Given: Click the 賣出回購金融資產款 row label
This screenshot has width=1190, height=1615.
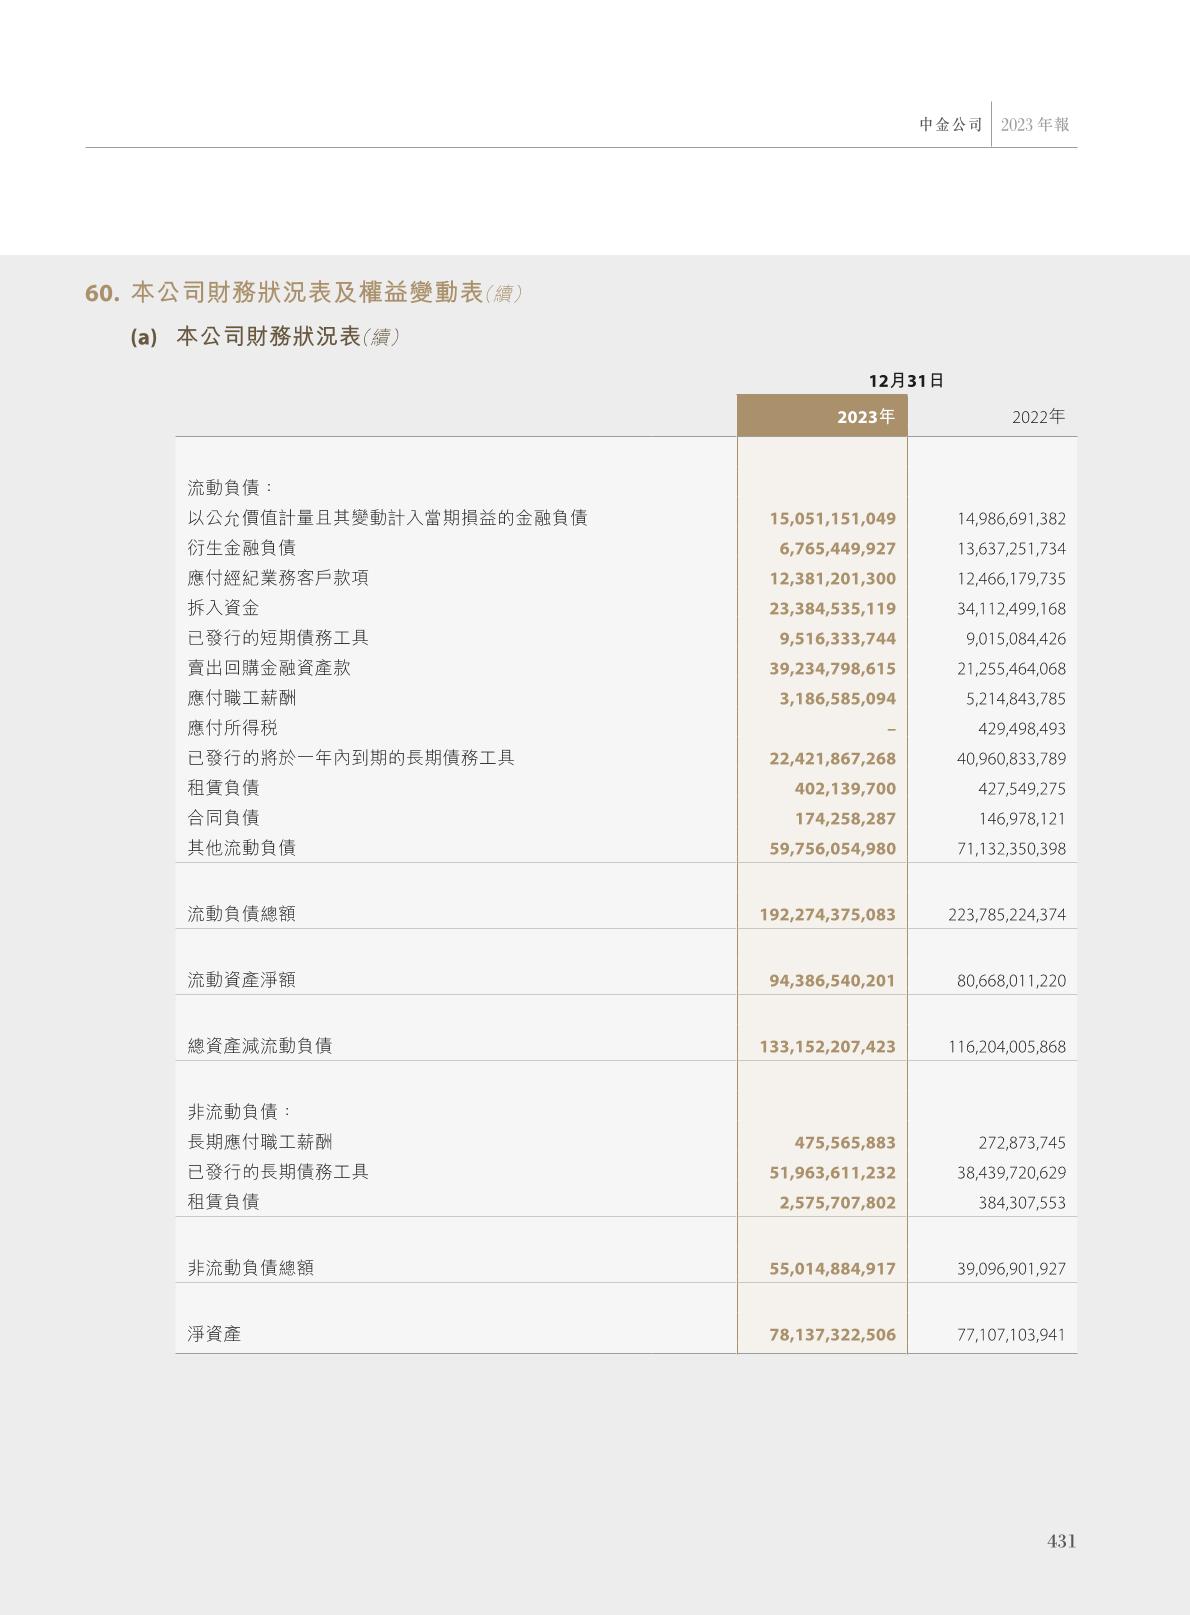Looking at the screenshot, I should tap(269, 668).
